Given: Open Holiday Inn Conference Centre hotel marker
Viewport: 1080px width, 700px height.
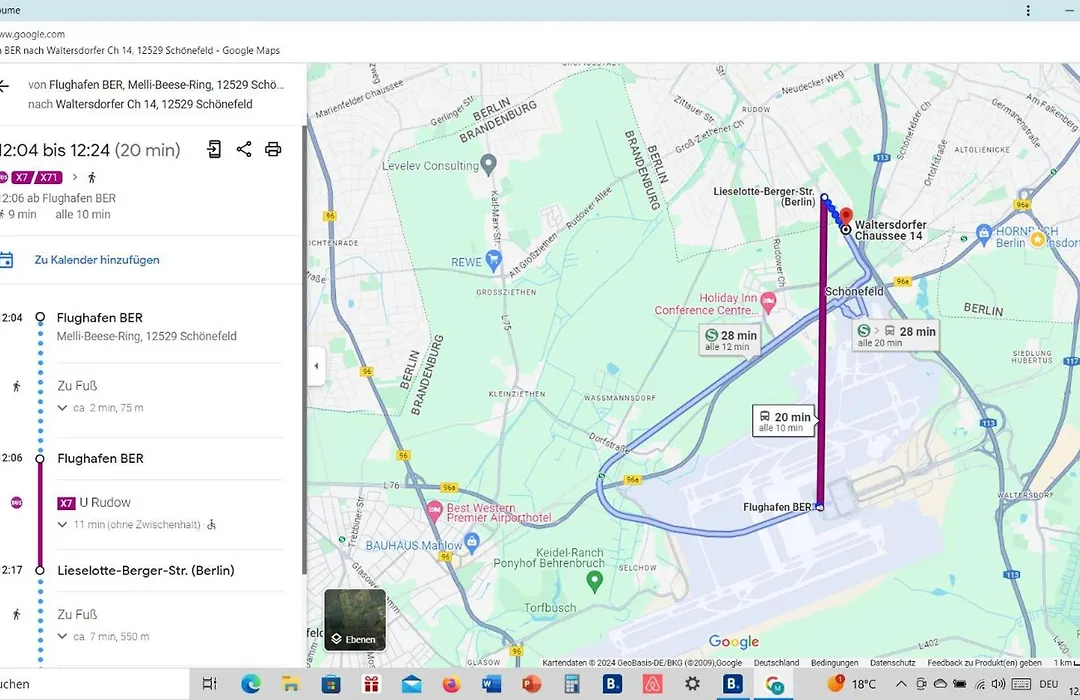Looking at the screenshot, I should point(768,301).
